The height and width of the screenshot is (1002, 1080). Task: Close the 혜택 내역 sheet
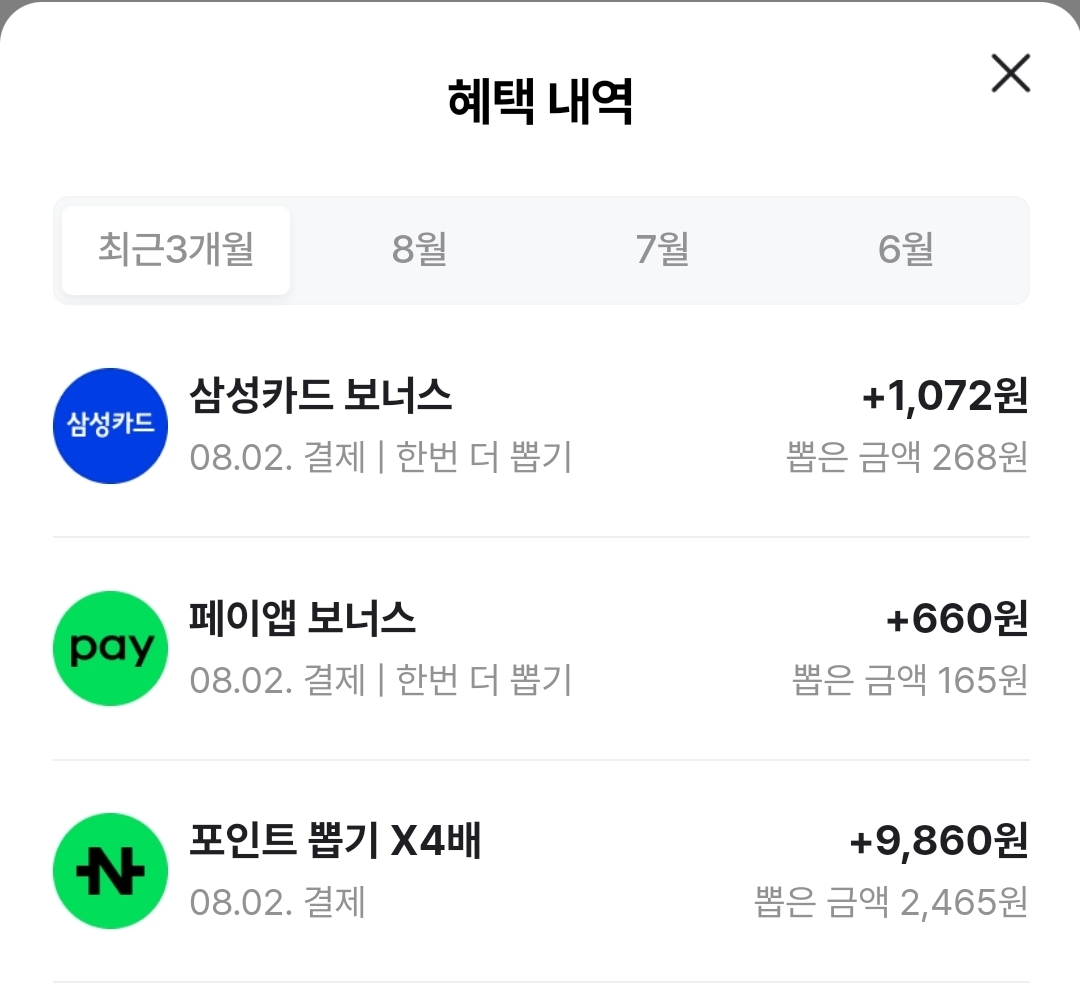1010,74
